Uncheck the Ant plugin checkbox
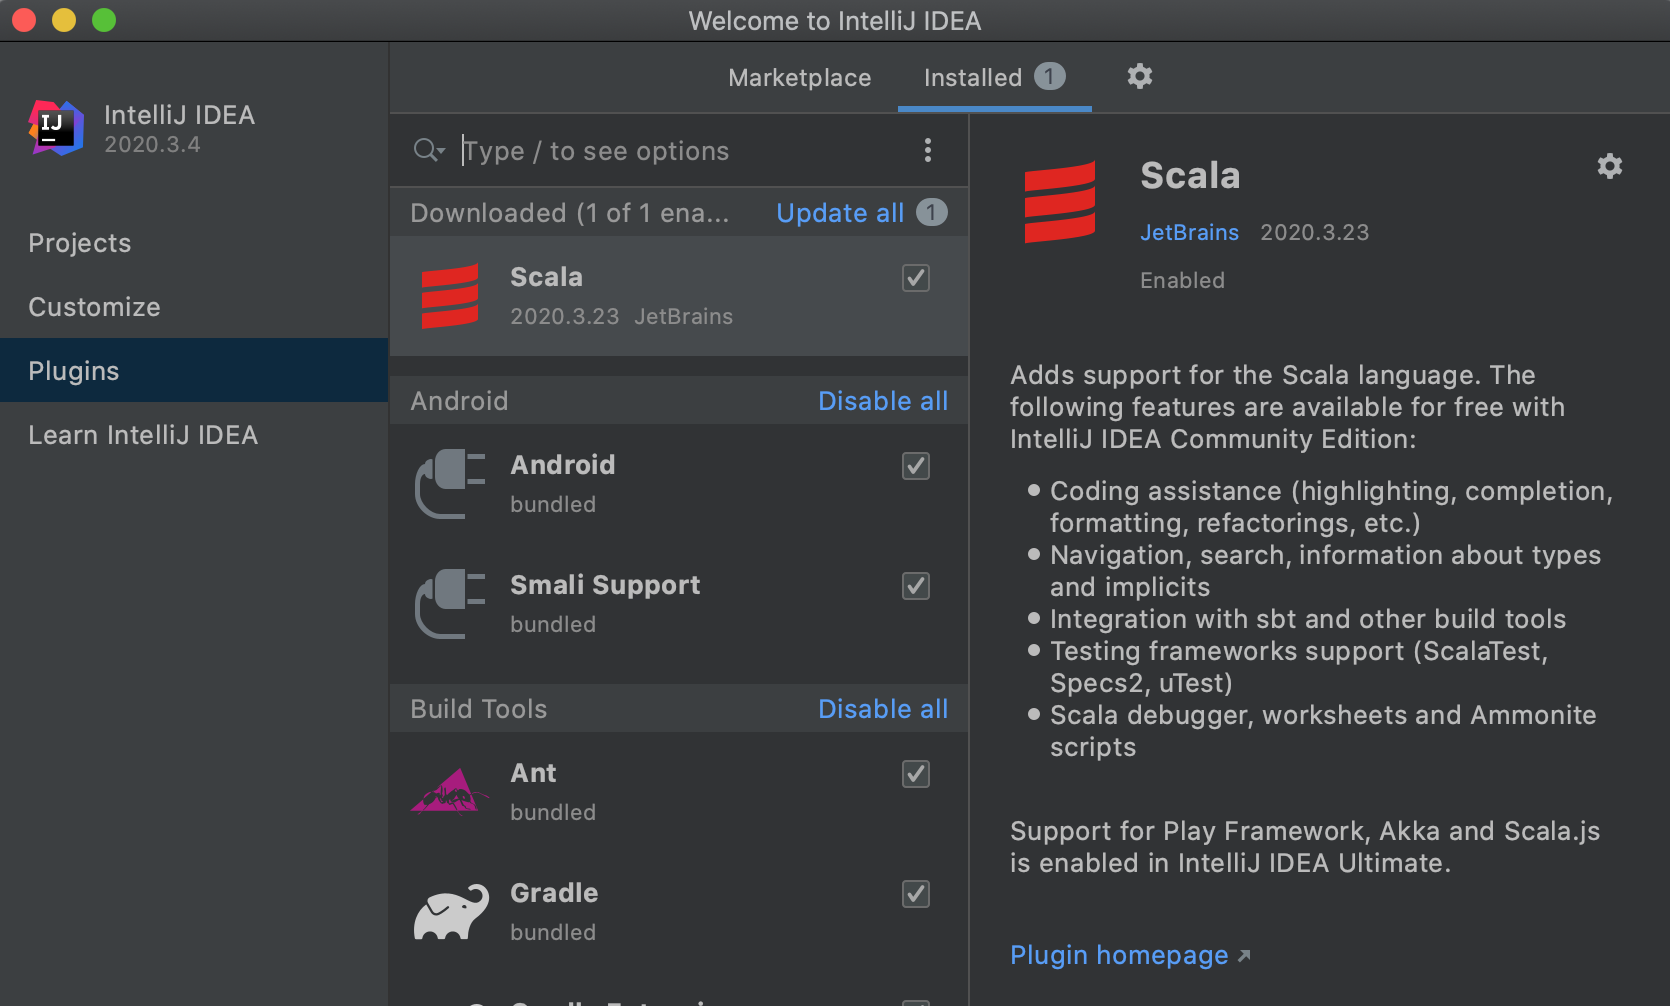Viewport: 1670px width, 1006px height. pyautogui.click(x=916, y=774)
